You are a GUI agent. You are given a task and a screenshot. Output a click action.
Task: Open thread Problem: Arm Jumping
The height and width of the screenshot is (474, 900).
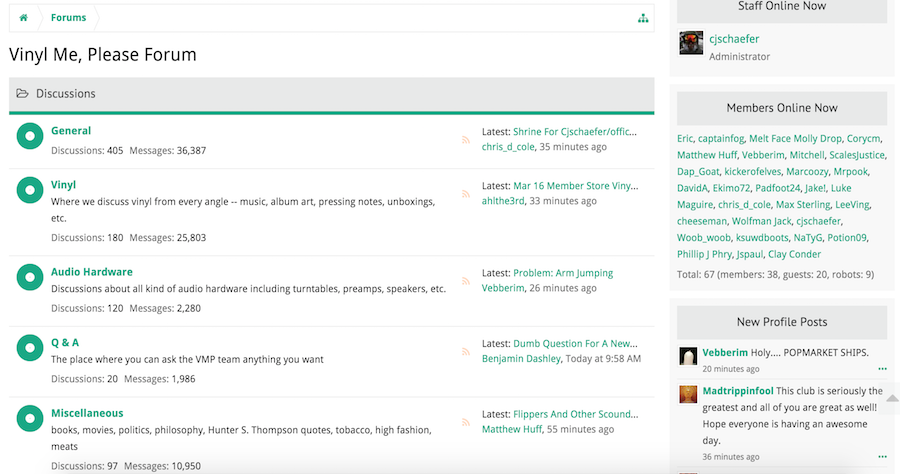coord(563,273)
